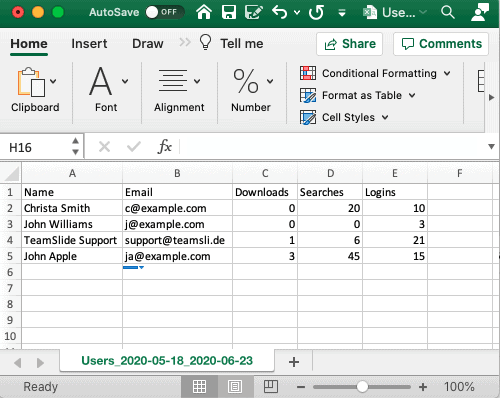Image resolution: width=500 pixels, height=398 pixels.
Task: Select column D header
Action: pyautogui.click(x=330, y=173)
